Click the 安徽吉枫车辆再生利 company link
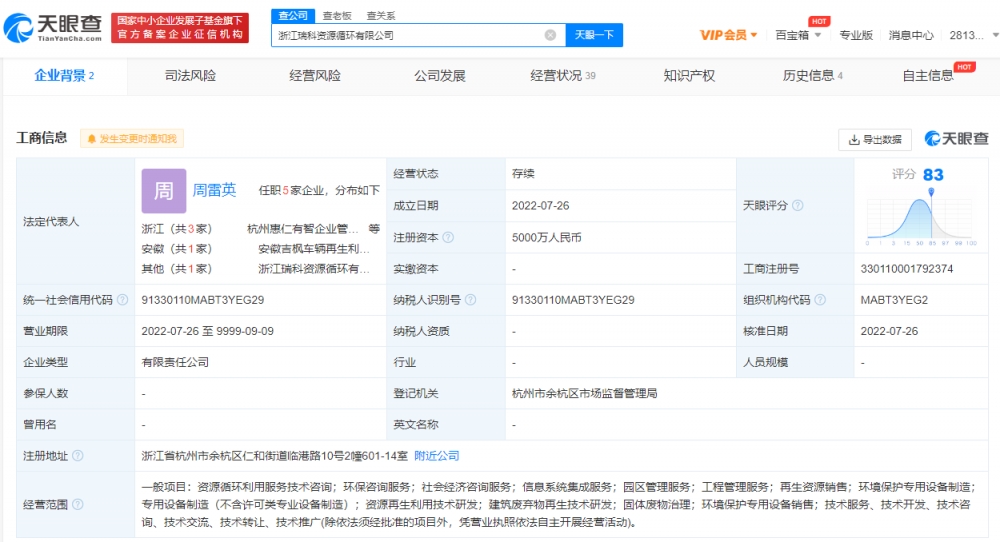Screen dimensions: 1000x542 click(313, 249)
